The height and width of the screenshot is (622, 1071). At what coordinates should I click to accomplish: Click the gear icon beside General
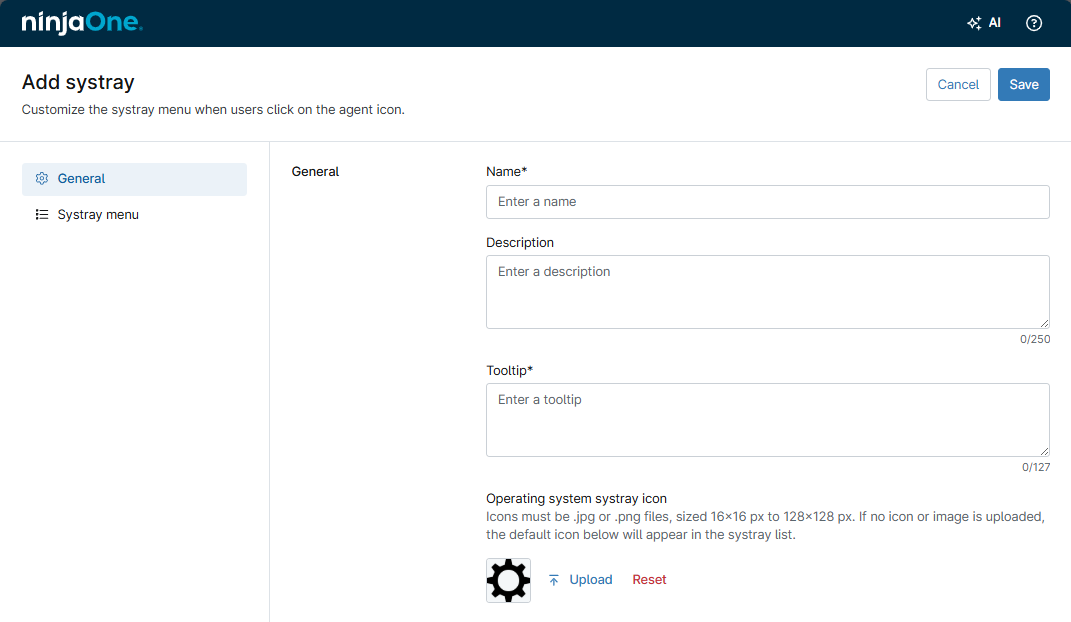pyautogui.click(x=41, y=177)
